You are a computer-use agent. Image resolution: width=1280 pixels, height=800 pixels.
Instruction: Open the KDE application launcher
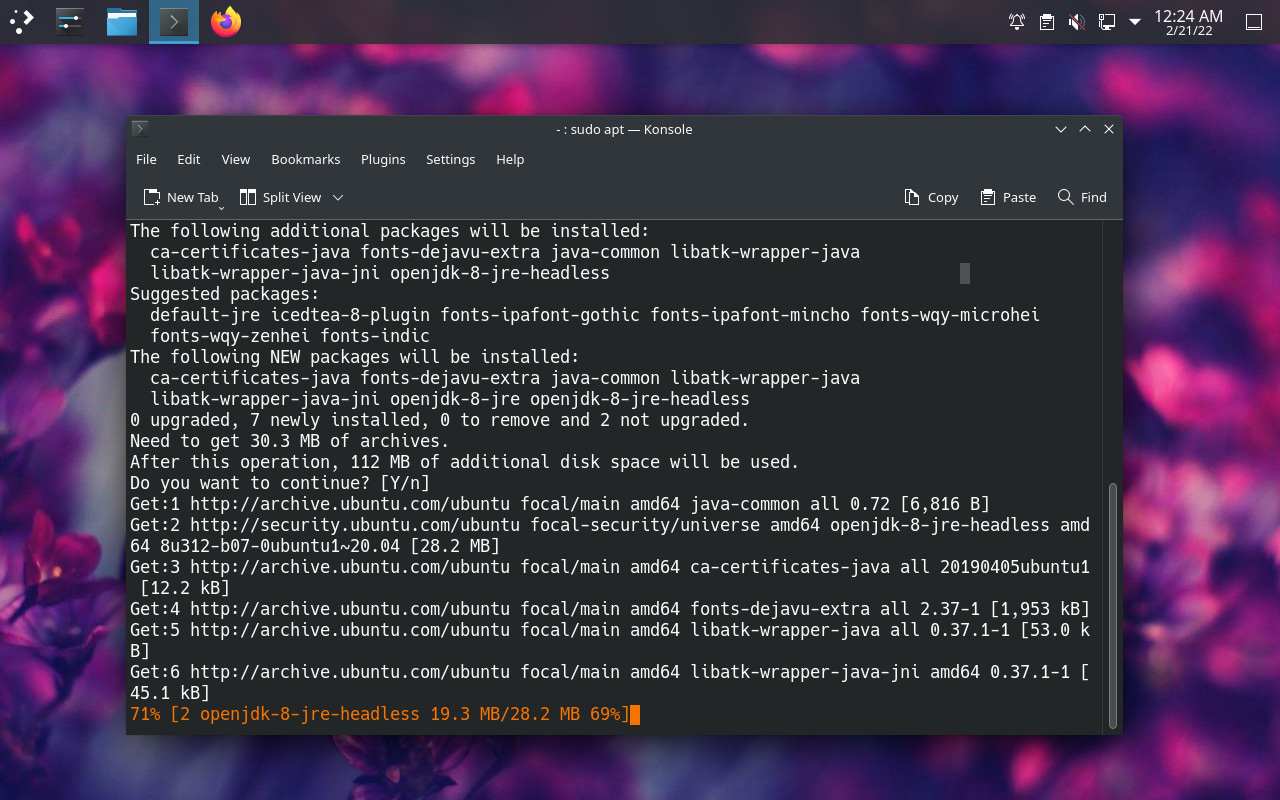click(21, 21)
